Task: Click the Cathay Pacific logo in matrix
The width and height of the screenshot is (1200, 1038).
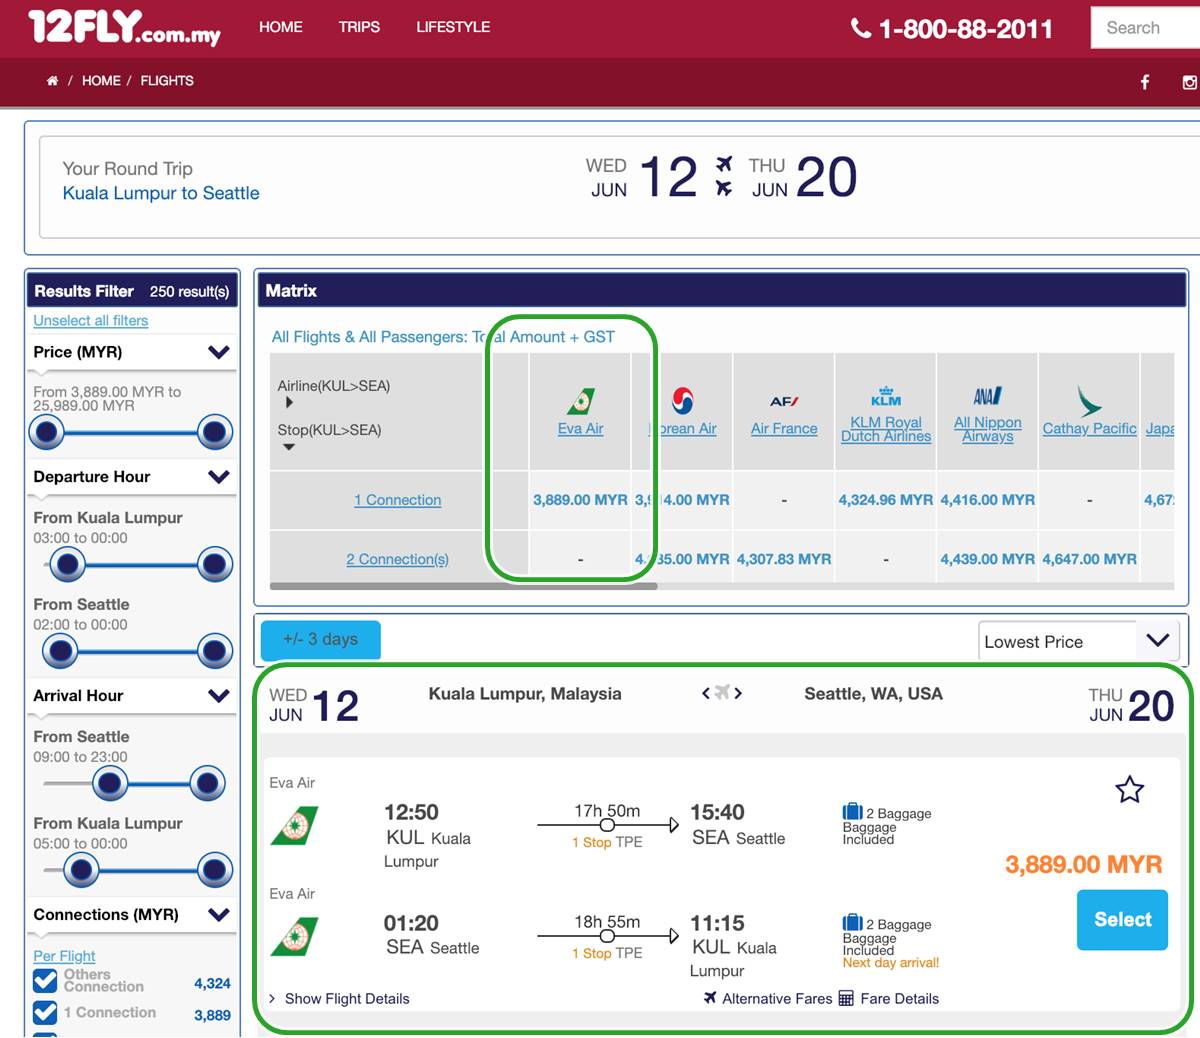Action: point(1089,402)
